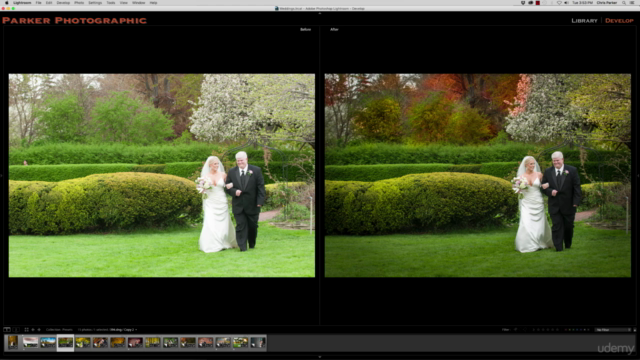Select the highlighted fourth filmstrip thumbnail
Image resolution: width=640 pixels, height=360 pixels.
65,342
